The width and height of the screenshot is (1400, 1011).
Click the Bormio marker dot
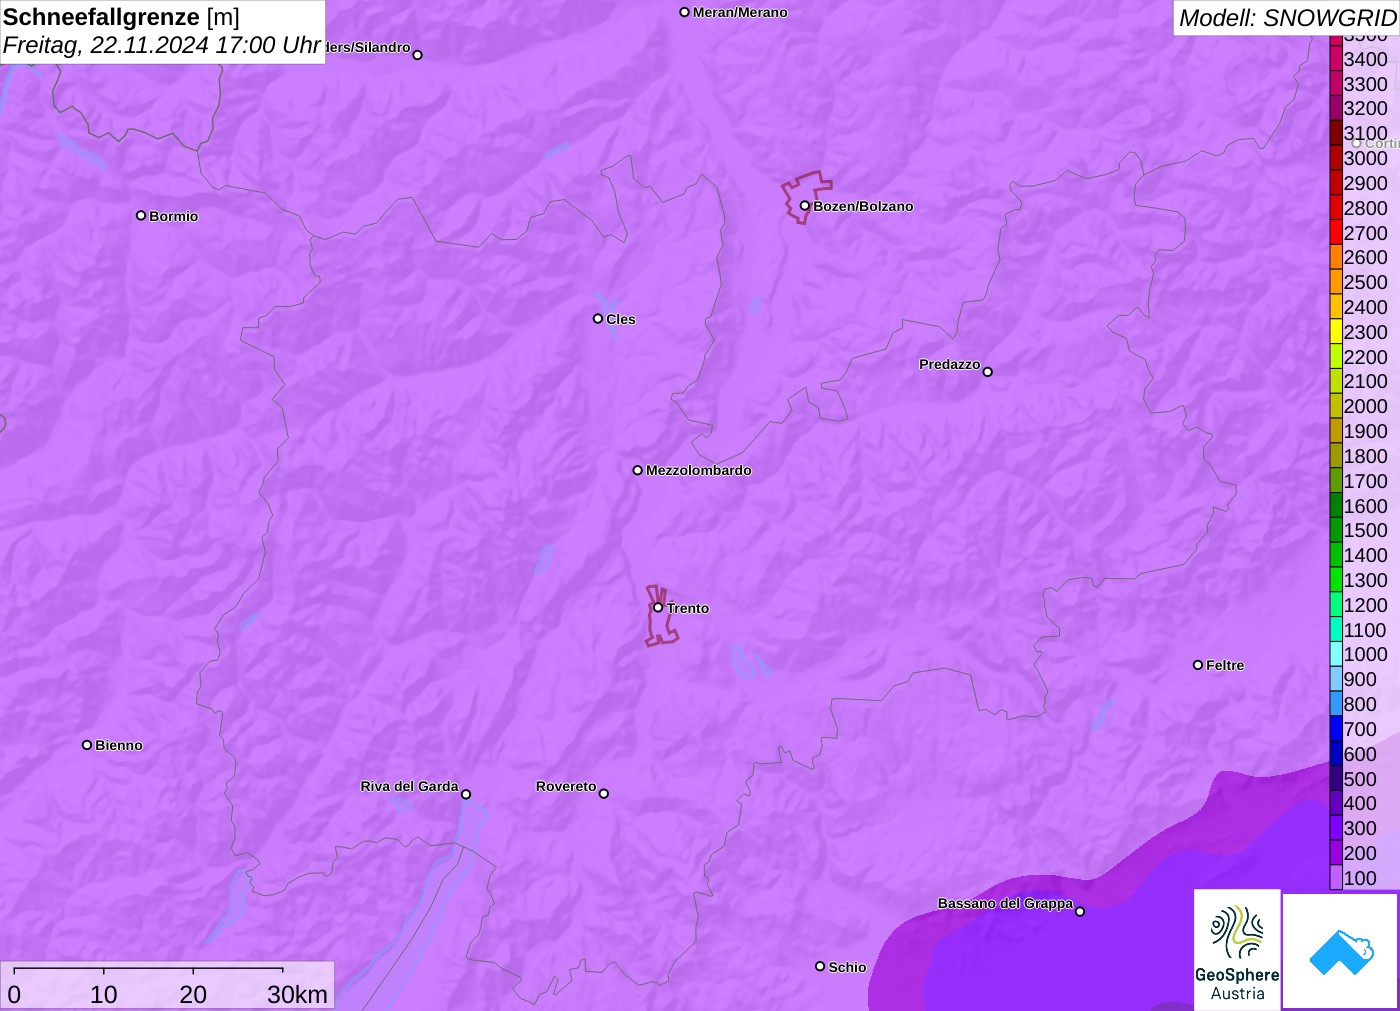(141, 215)
